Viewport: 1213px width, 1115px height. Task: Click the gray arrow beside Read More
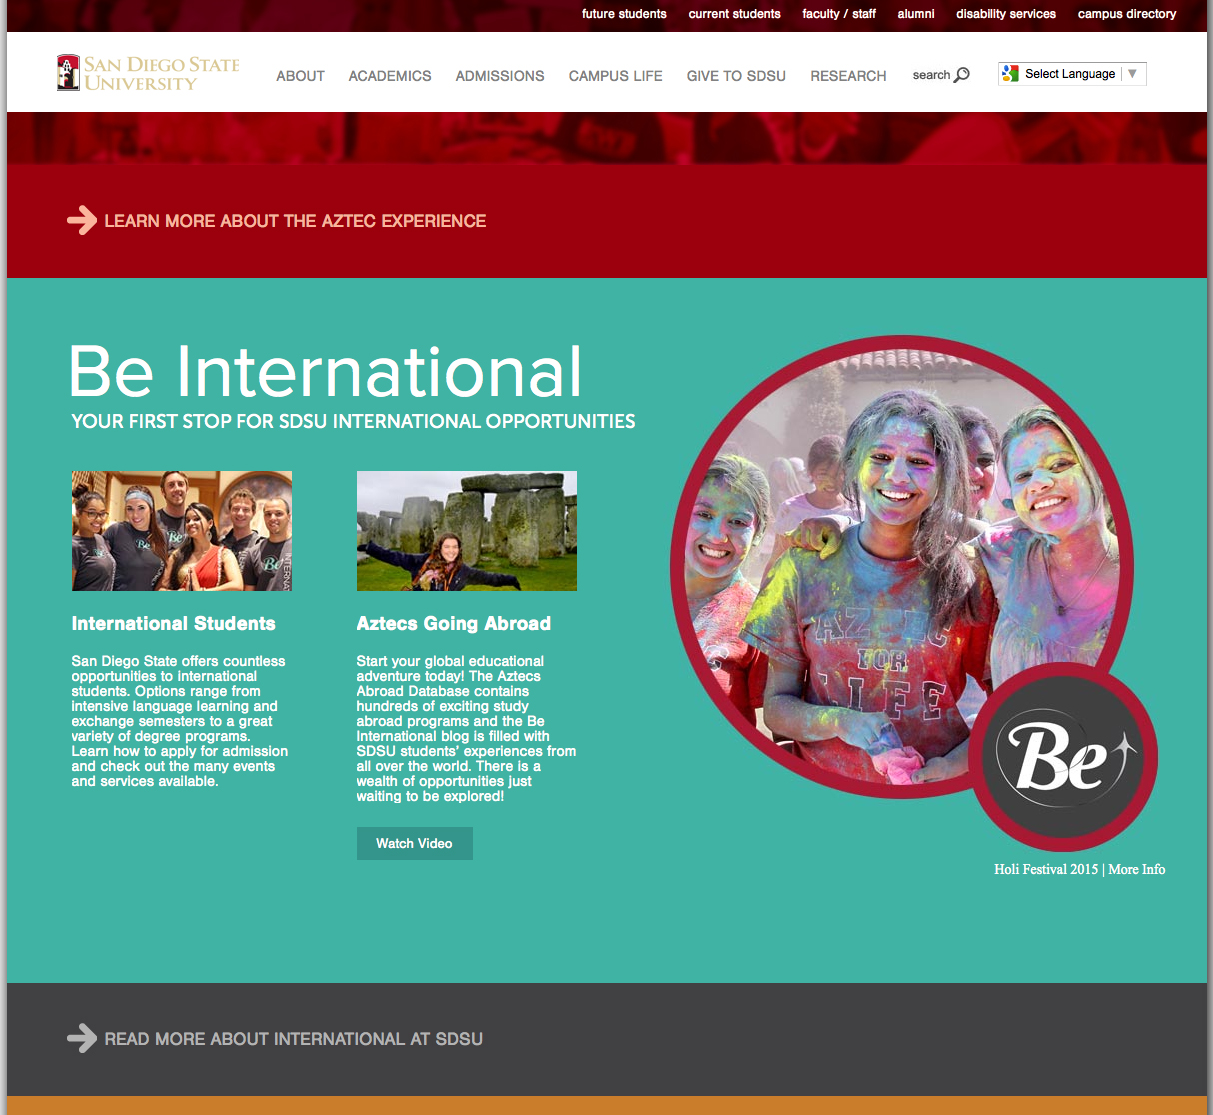(x=81, y=1038)
